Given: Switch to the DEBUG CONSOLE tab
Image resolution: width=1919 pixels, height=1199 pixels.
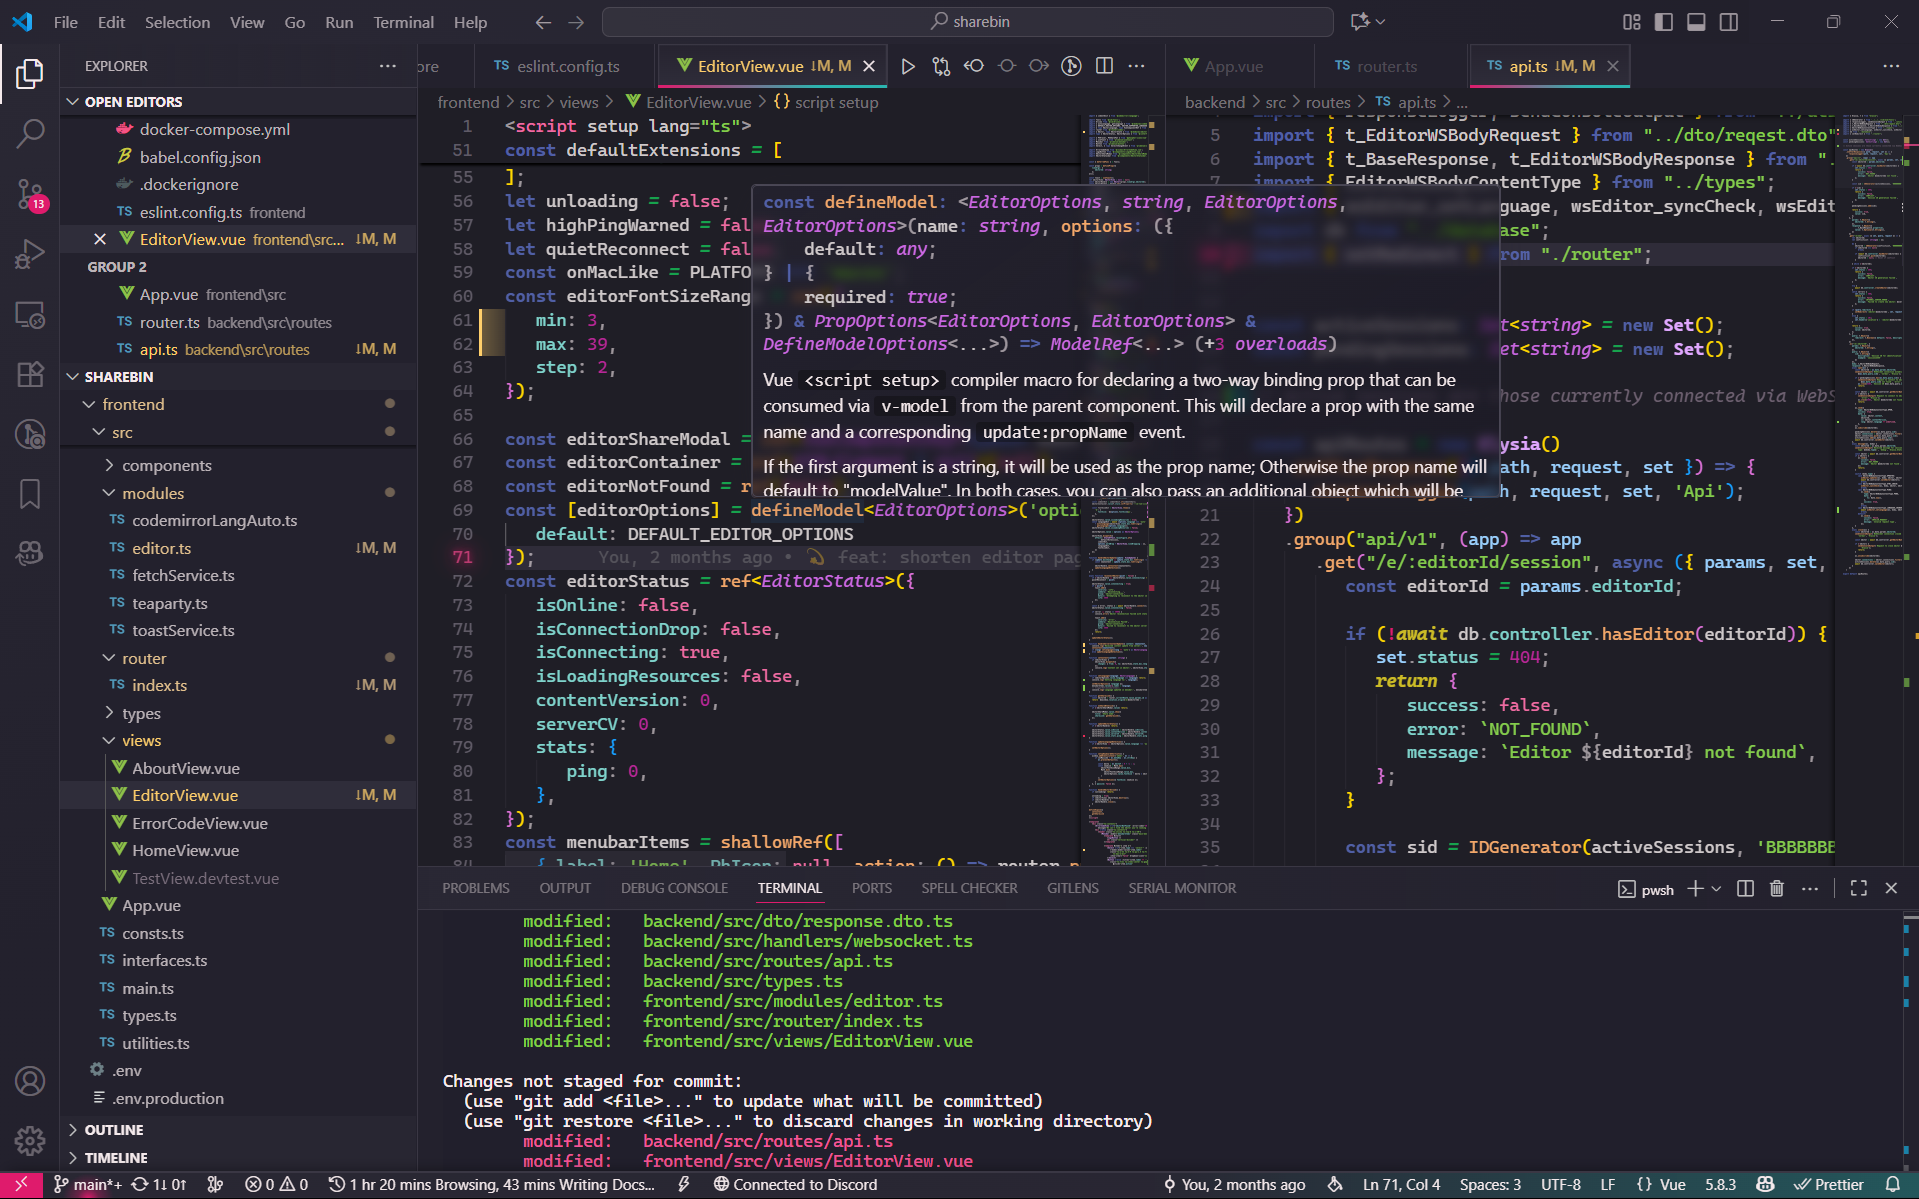Looking at the screenshot, I should pos(674,888).
